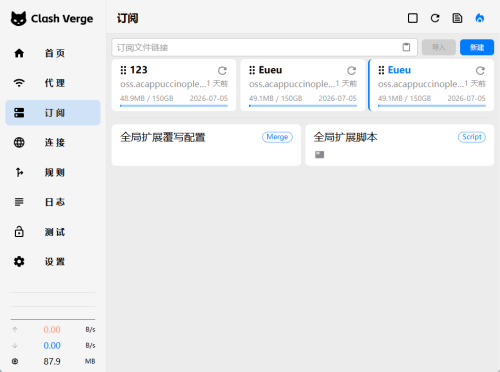Viewport: 500px width, 372px height.
Task: Click the memory chip icon
Action: (x=15, y=361)
